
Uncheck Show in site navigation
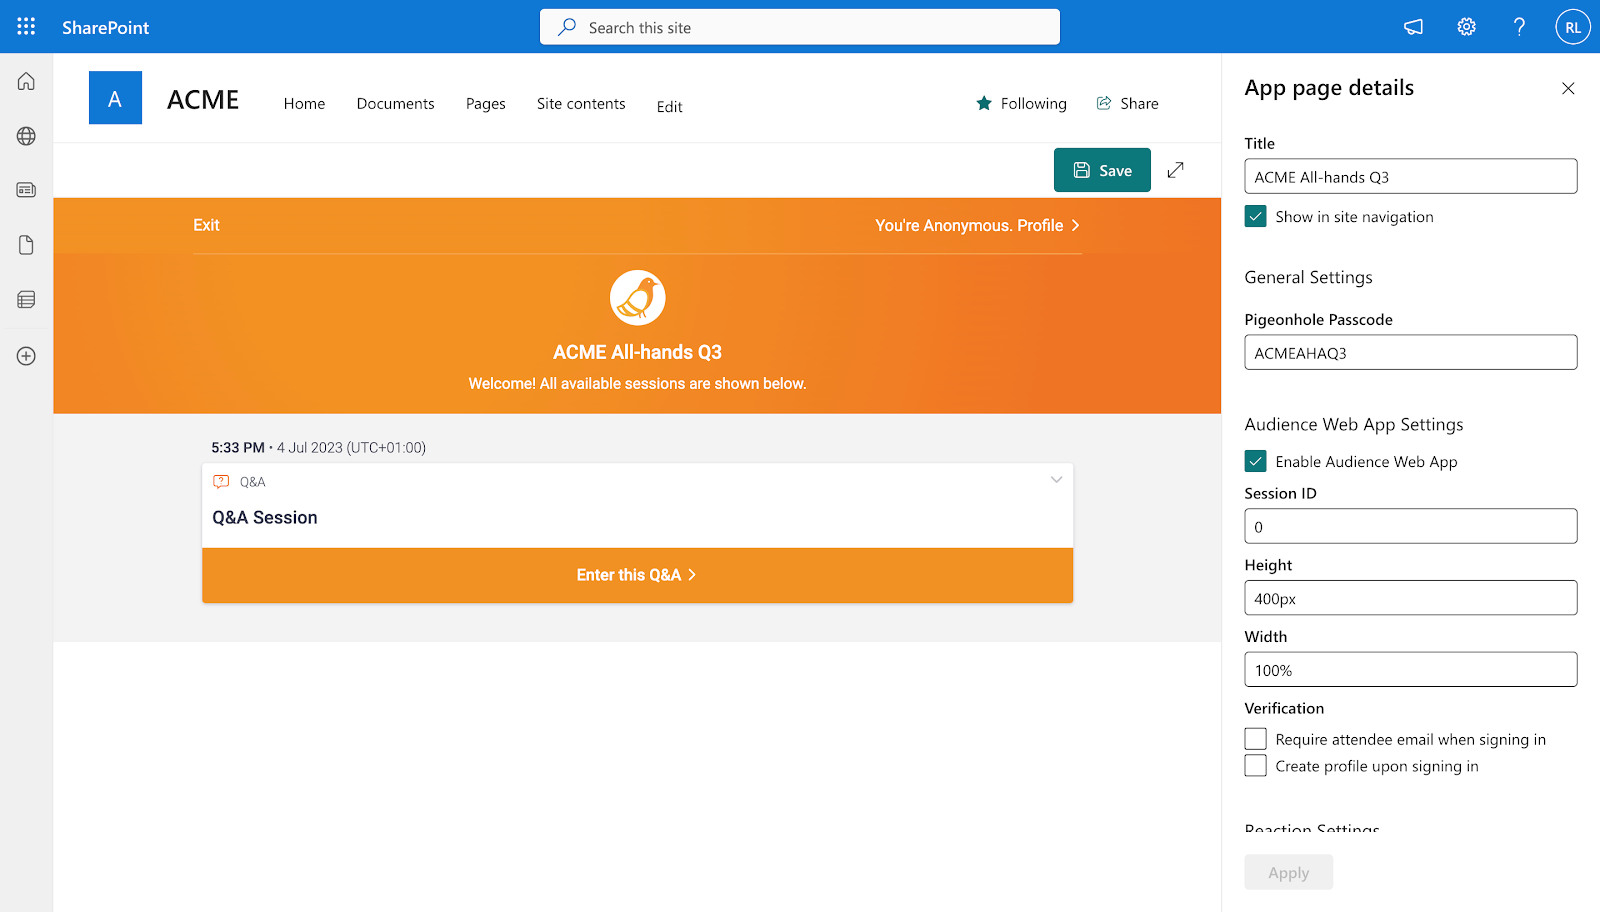point(1255,216)
